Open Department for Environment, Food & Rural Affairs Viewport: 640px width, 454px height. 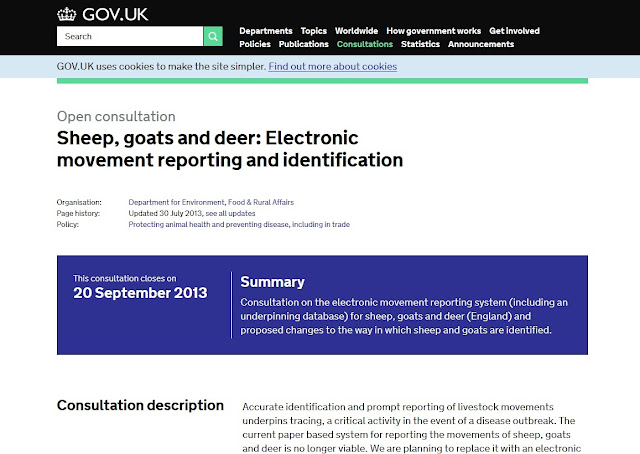211,202
